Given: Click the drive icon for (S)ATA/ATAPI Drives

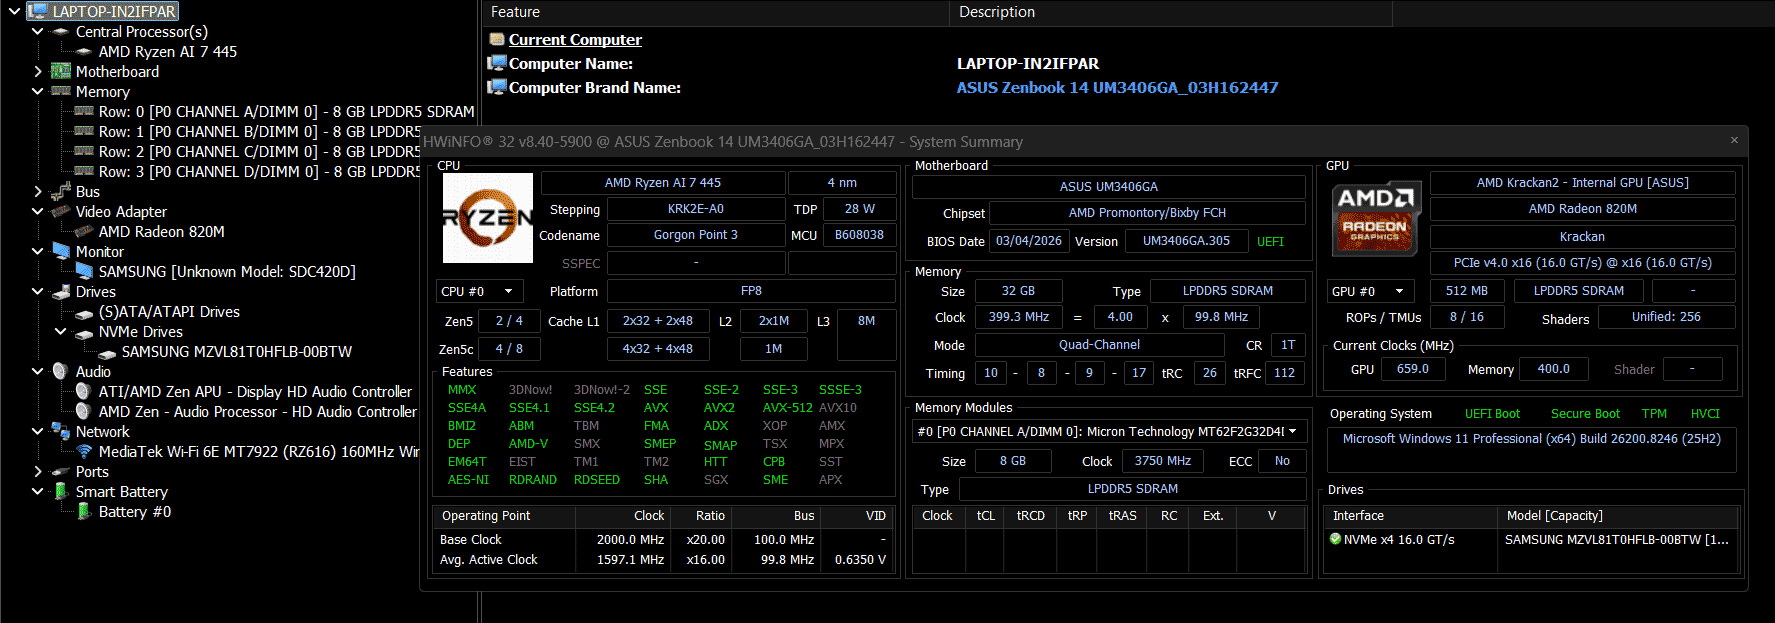Looking at the screenshot, I should coord(84,312).
